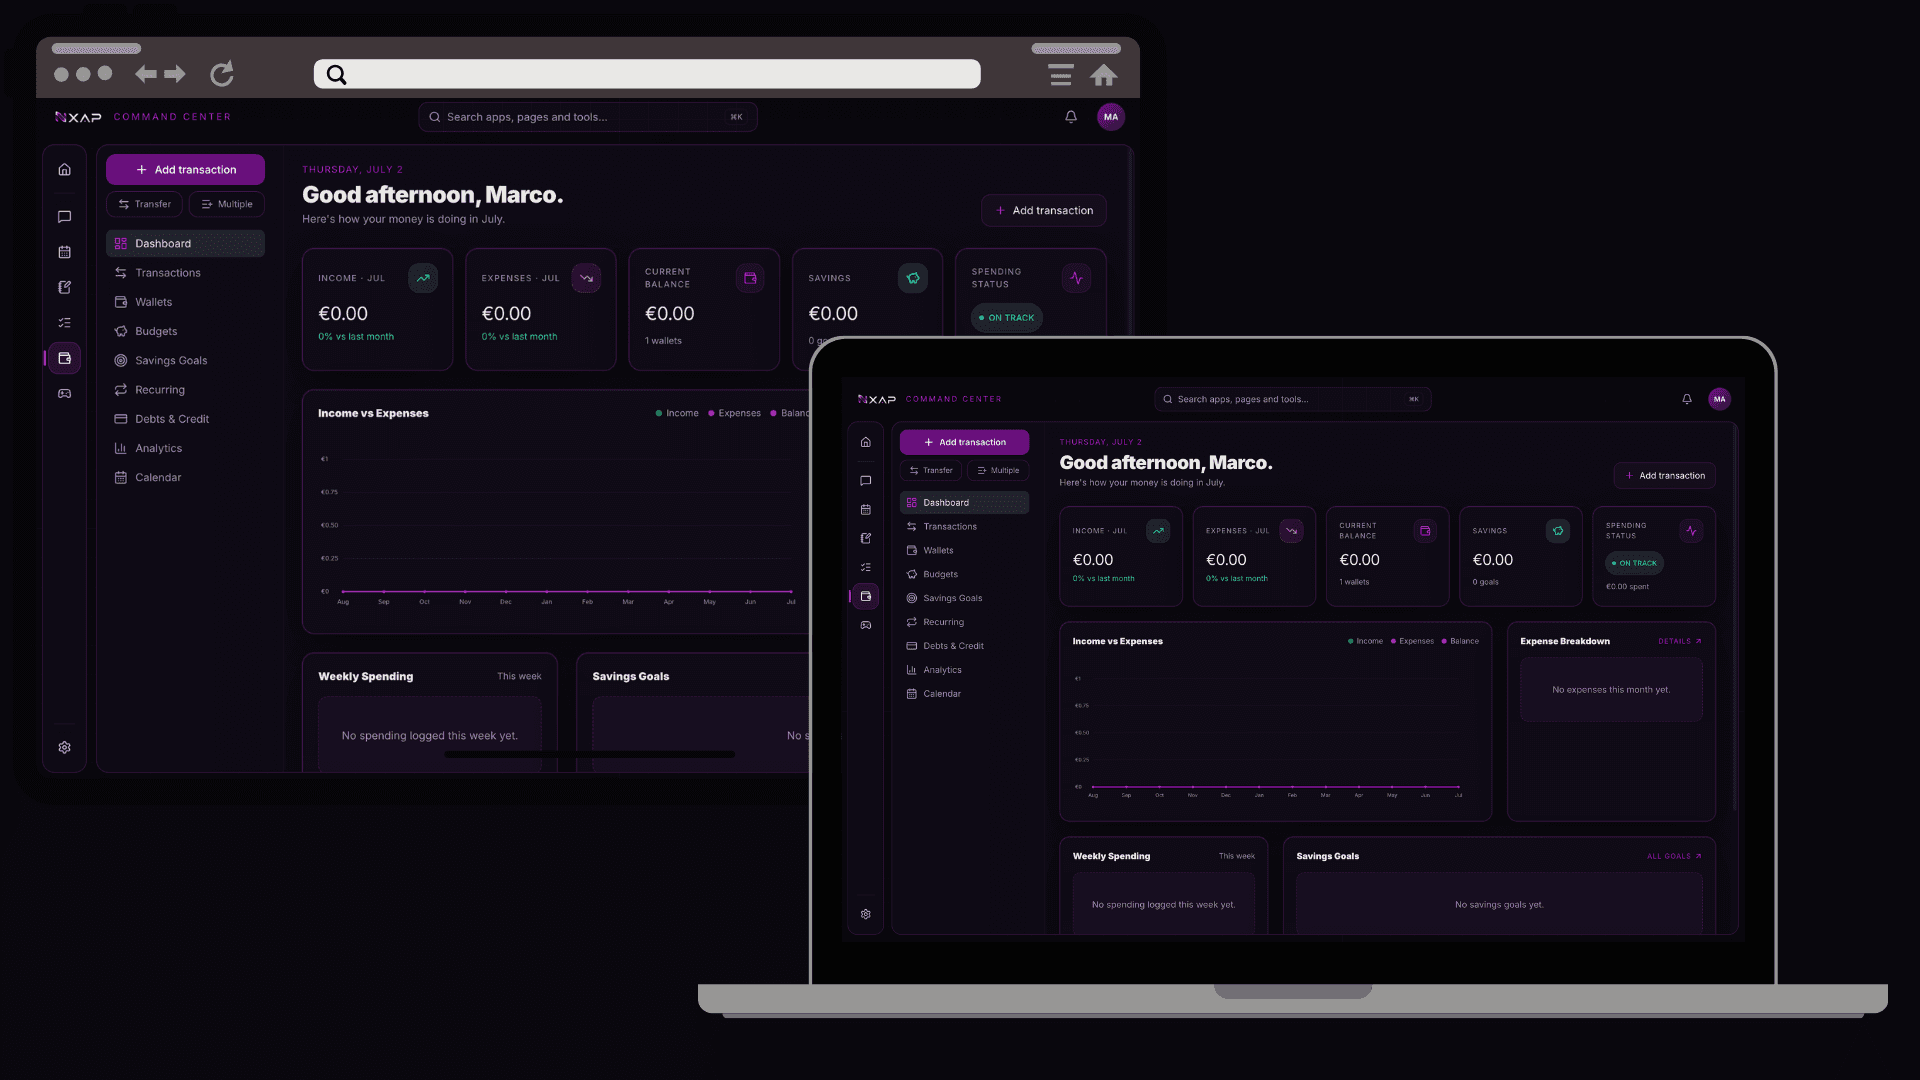Click the purple Add transaction button in the browser sidebar

pyautogui.click(x=186, y=170)
